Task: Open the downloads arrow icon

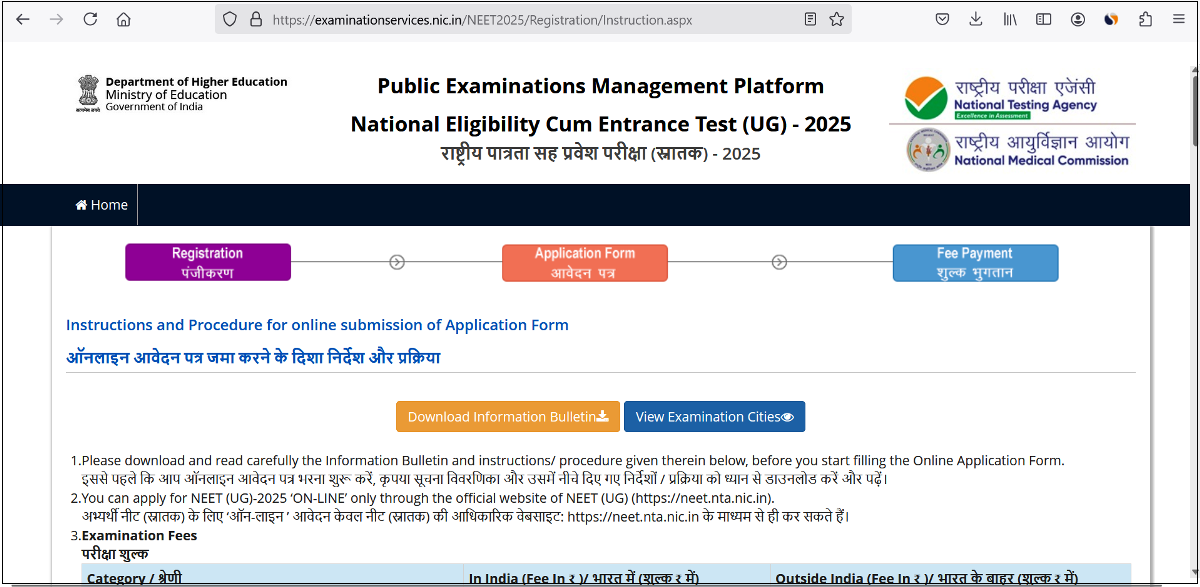Action: [x=976, y=19]
